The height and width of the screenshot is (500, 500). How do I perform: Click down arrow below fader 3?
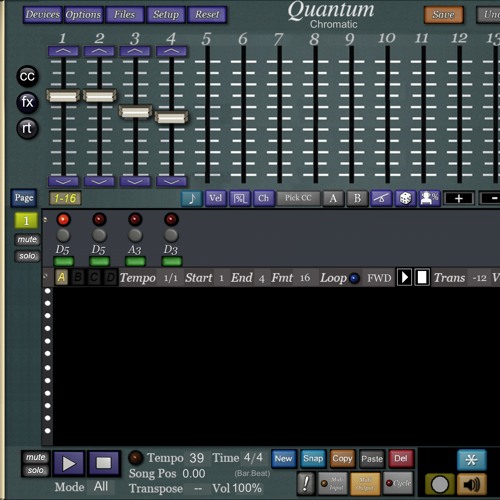click(x=135, y=182)
